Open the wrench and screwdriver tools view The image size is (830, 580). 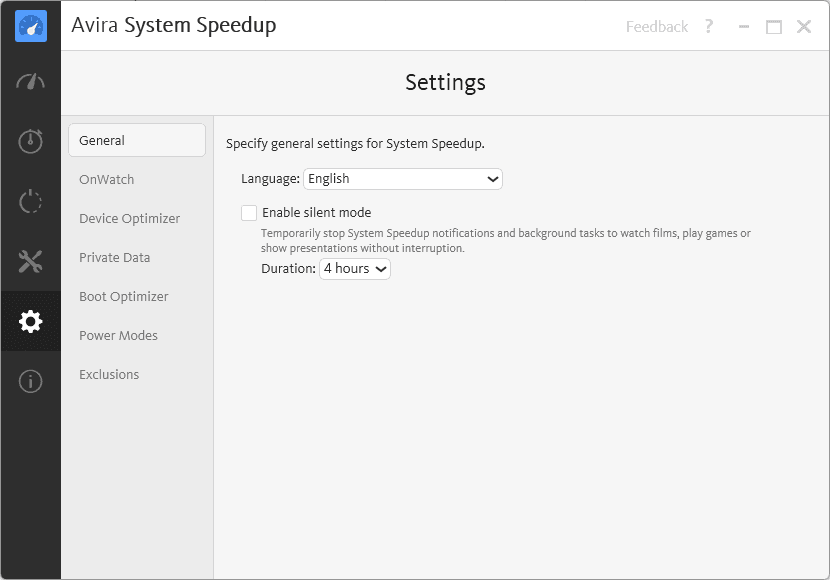pos(31,262)
